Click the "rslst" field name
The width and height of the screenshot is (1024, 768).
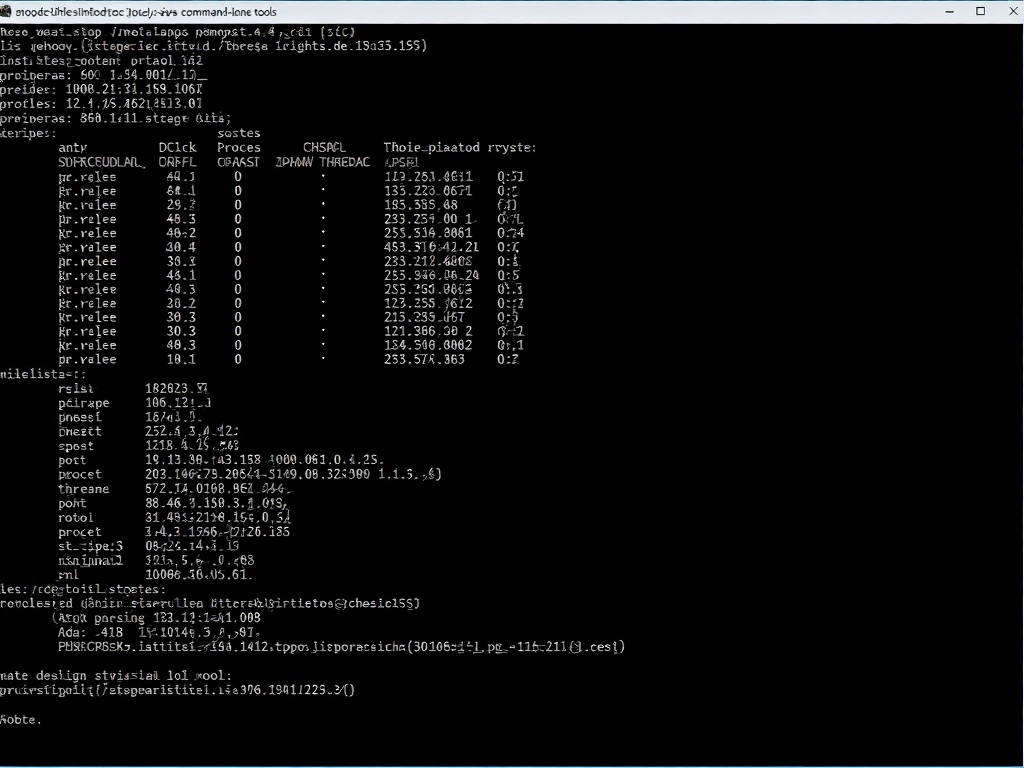coord(76,389)
